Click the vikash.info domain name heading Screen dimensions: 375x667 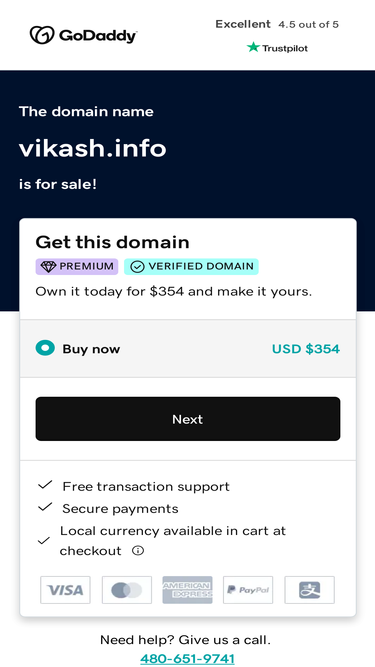(93, 149)
